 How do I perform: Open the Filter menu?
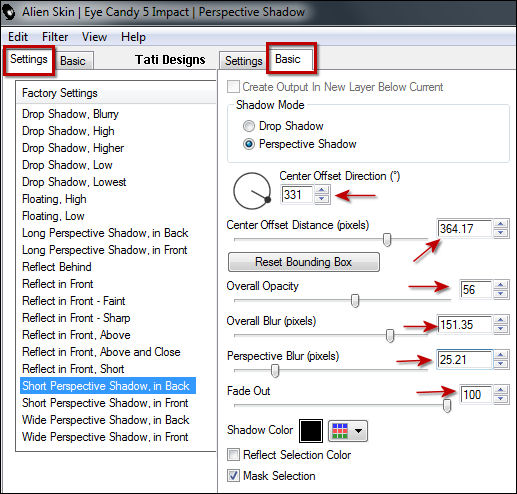pos(55,37)
